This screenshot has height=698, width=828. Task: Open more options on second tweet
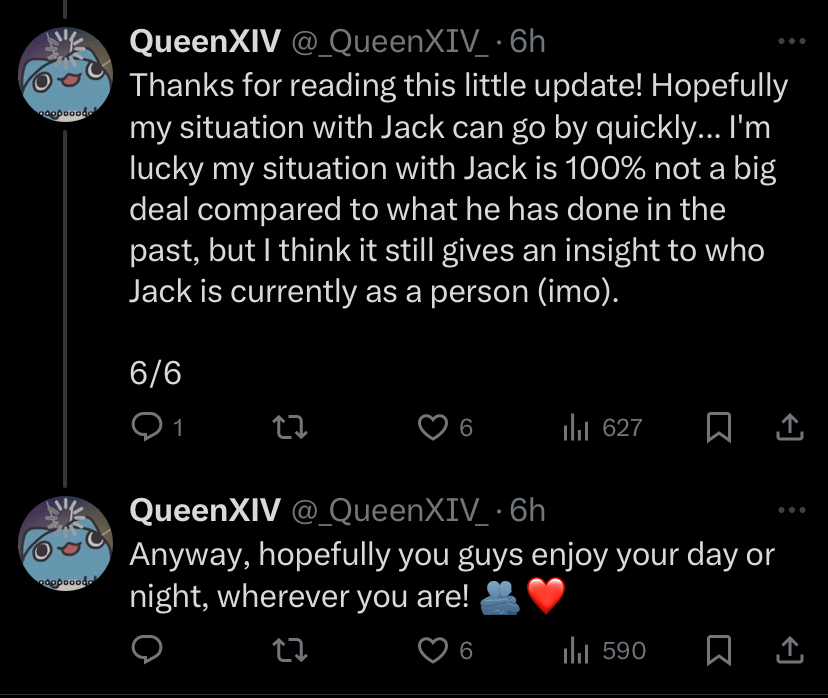[x=792, y=510]
